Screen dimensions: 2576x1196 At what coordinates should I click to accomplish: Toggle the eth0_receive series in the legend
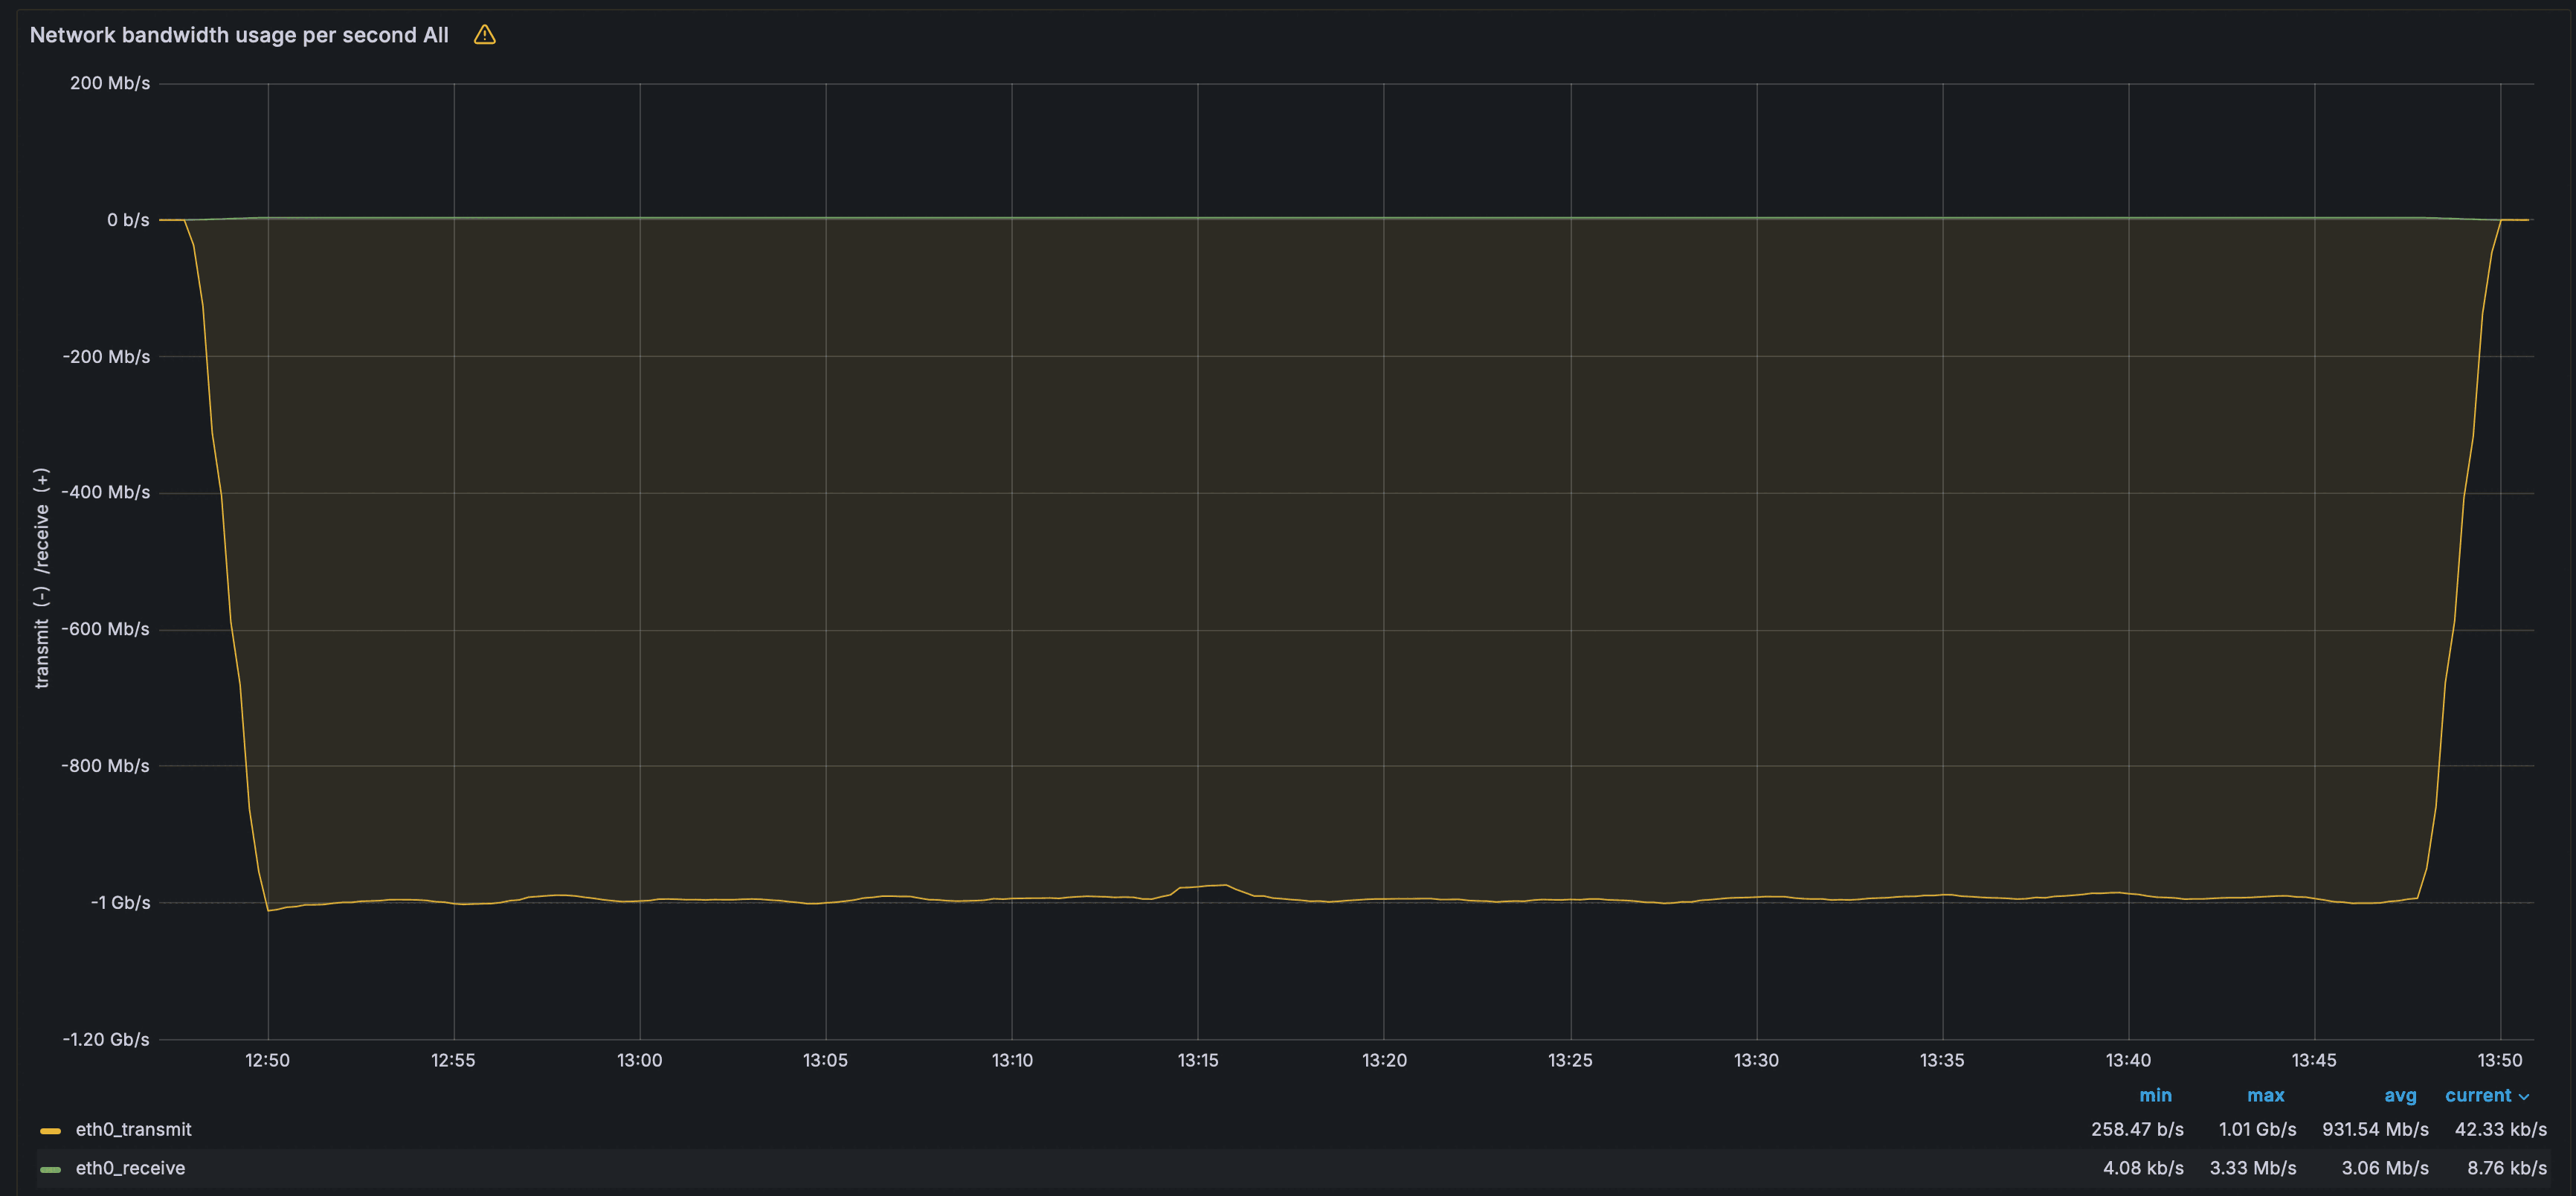tap(130, 1168)
